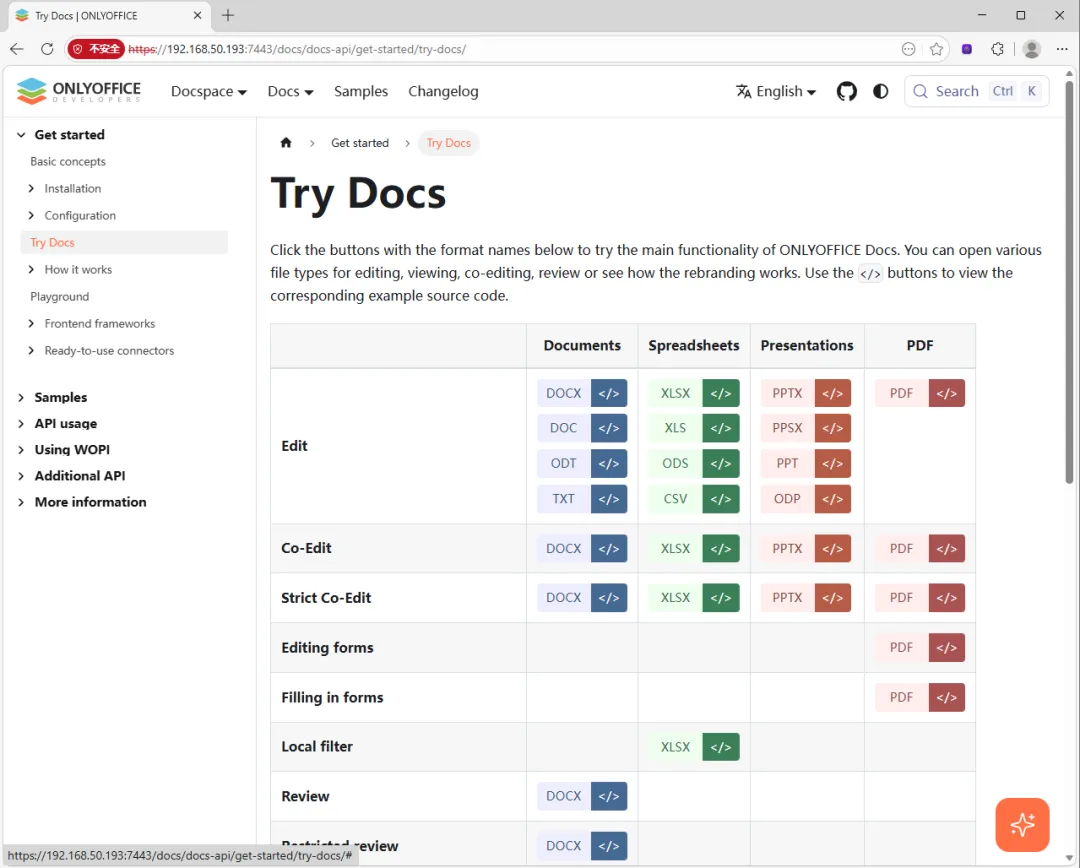Expand Ready-to-use connectors section
Viewport: 1080px width, 868px height.
tap(31, 351)
